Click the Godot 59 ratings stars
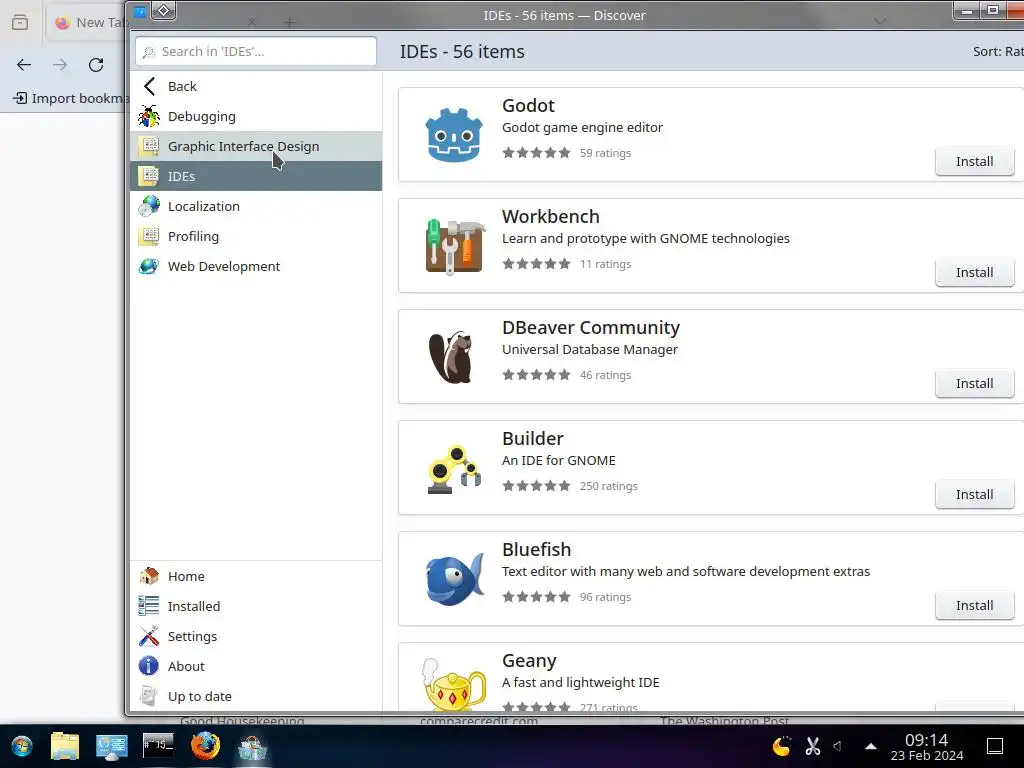The height and width of the screenshot is (768, 1024). point(536,153)
